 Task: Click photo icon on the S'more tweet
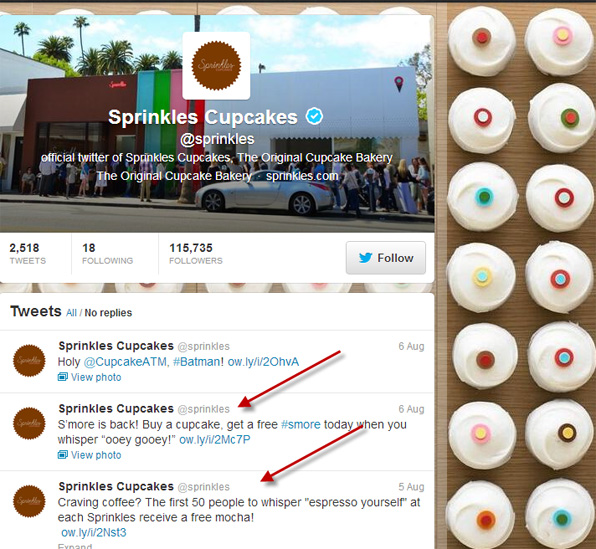tap(63, 454)
